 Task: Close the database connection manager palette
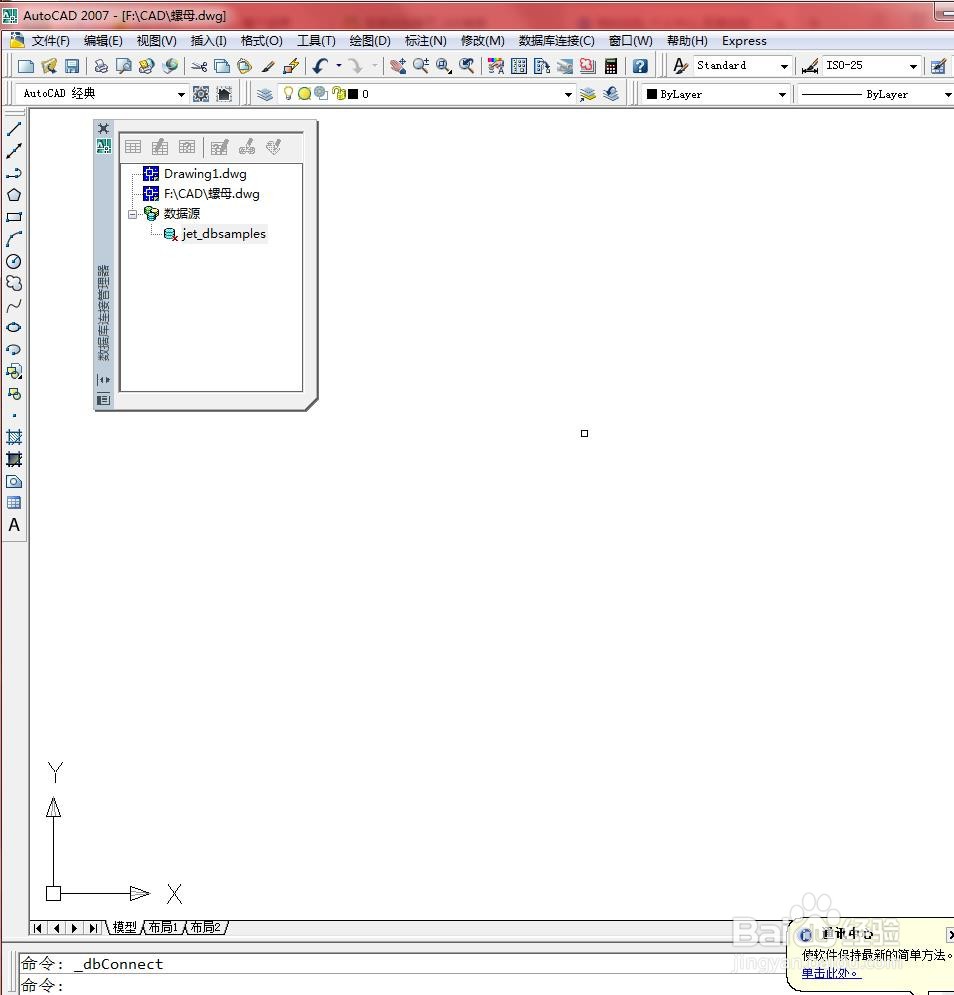103,128
